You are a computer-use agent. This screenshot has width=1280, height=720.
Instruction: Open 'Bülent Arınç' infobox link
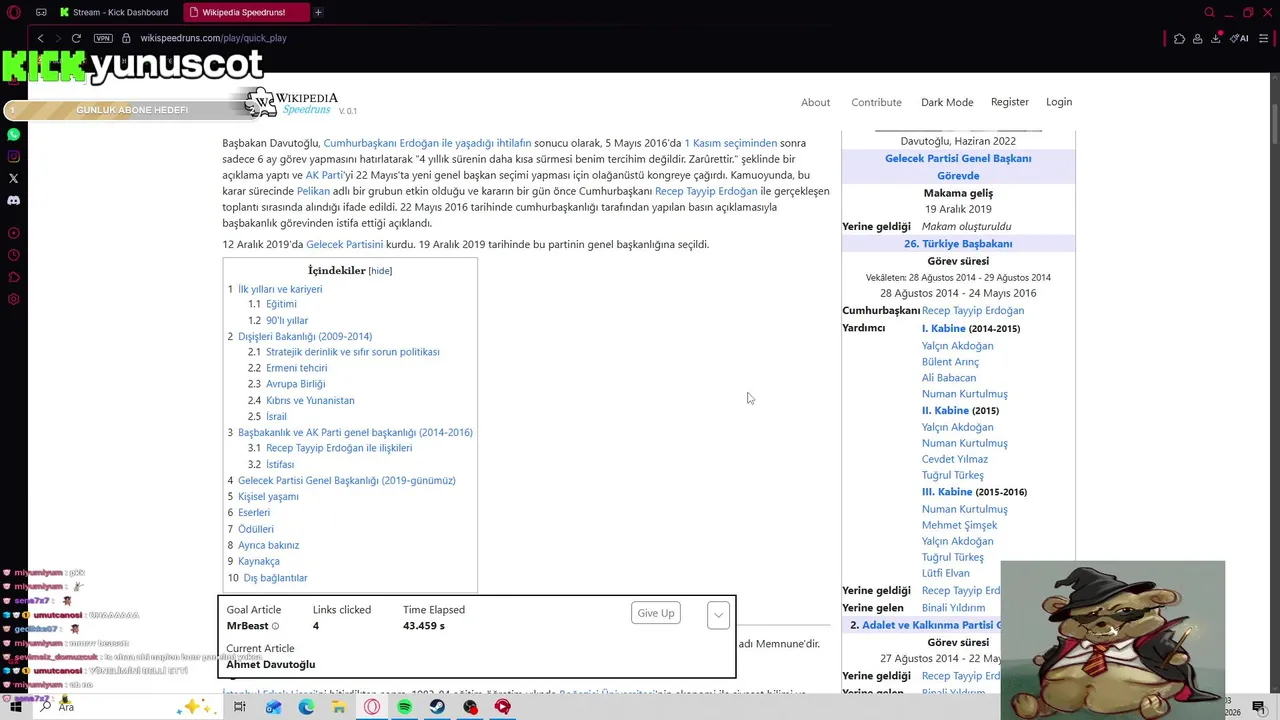[950, 362]
